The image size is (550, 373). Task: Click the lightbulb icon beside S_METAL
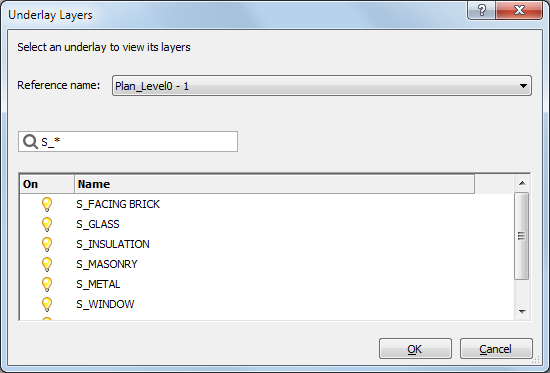coord(47,284)
